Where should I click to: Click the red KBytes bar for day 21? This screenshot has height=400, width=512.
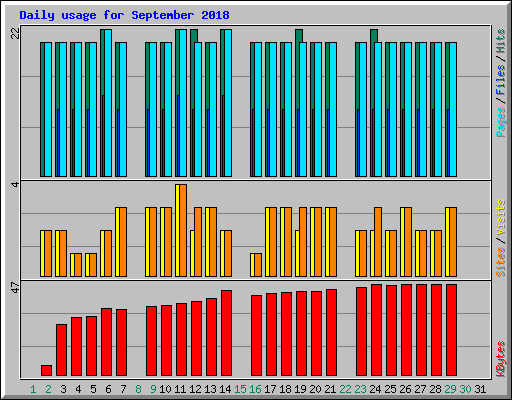coord(331,333)
